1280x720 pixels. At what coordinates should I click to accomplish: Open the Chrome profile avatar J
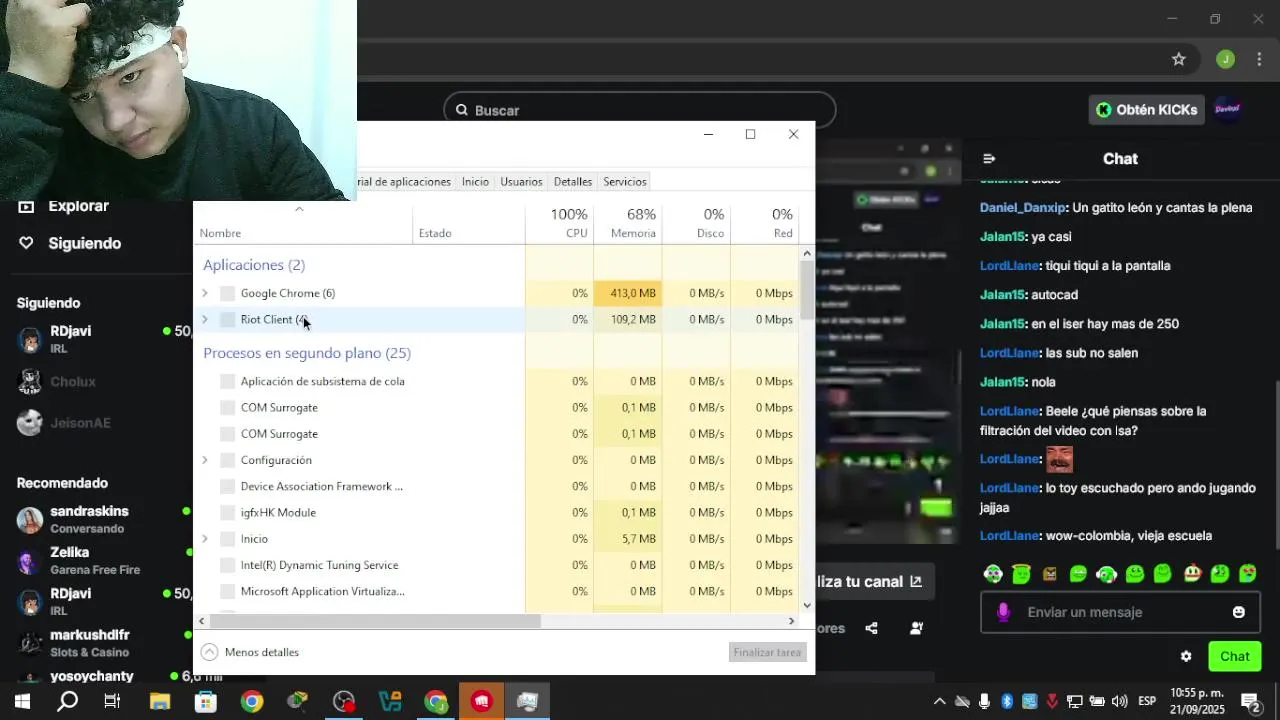[1225, 59]
